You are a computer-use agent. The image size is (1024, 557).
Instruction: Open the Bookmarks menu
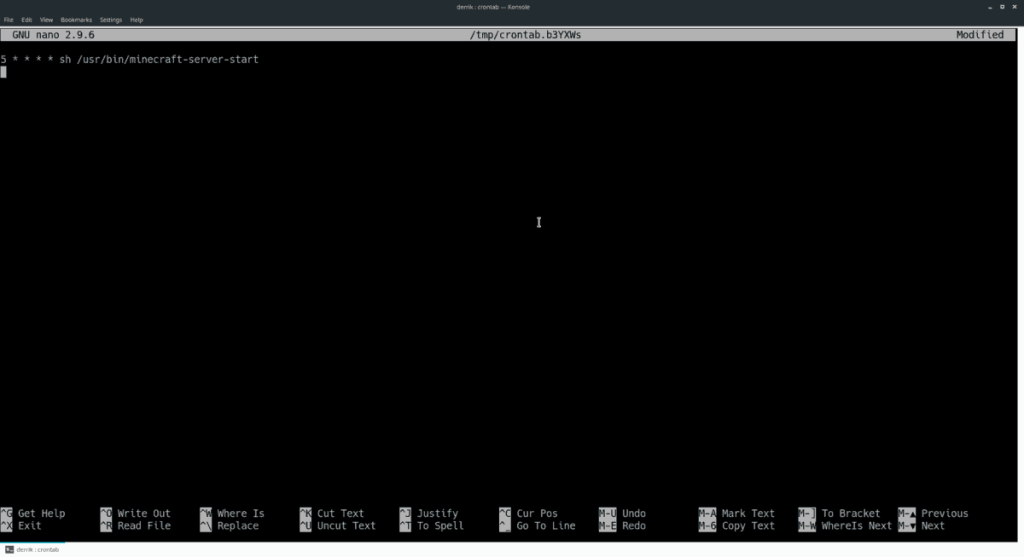(75, 20)
